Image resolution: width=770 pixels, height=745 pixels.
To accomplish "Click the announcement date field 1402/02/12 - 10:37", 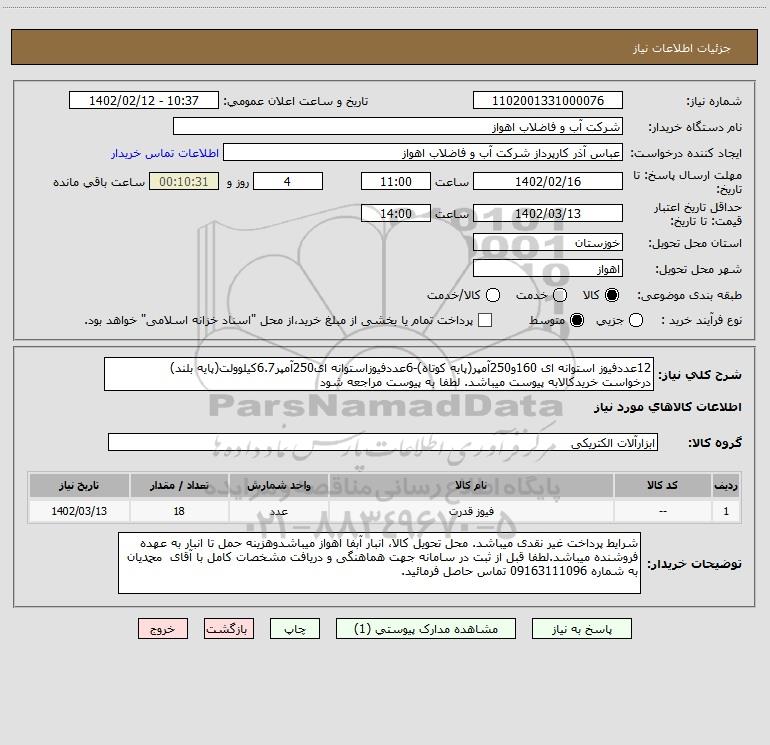I will (x=143, y=101).
